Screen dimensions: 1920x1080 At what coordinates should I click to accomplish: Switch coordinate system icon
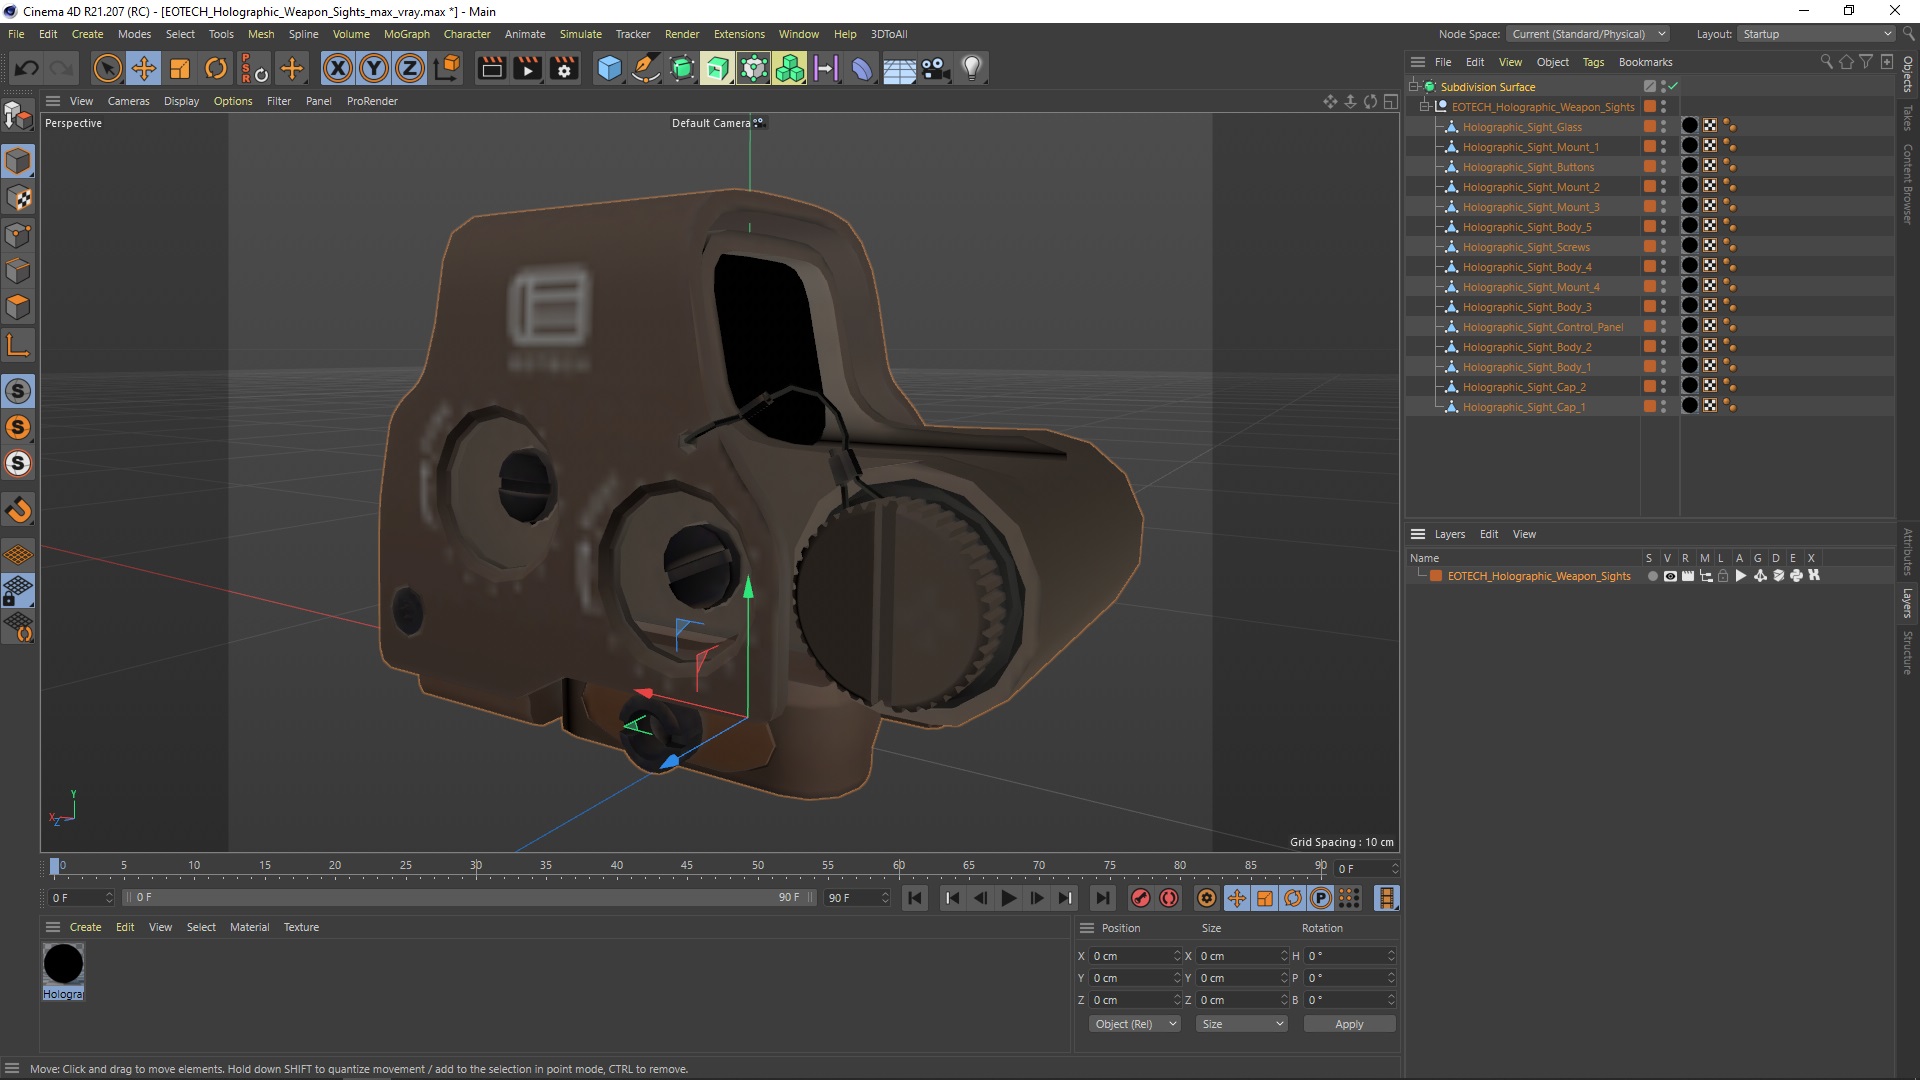coord(448,68)
